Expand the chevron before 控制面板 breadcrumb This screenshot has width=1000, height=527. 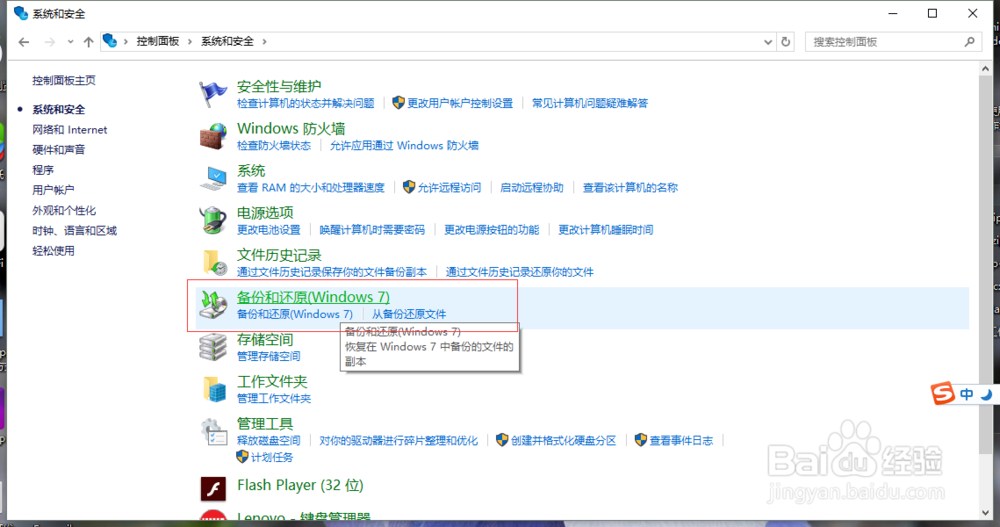pyautogui.click(x=126, y=41)
